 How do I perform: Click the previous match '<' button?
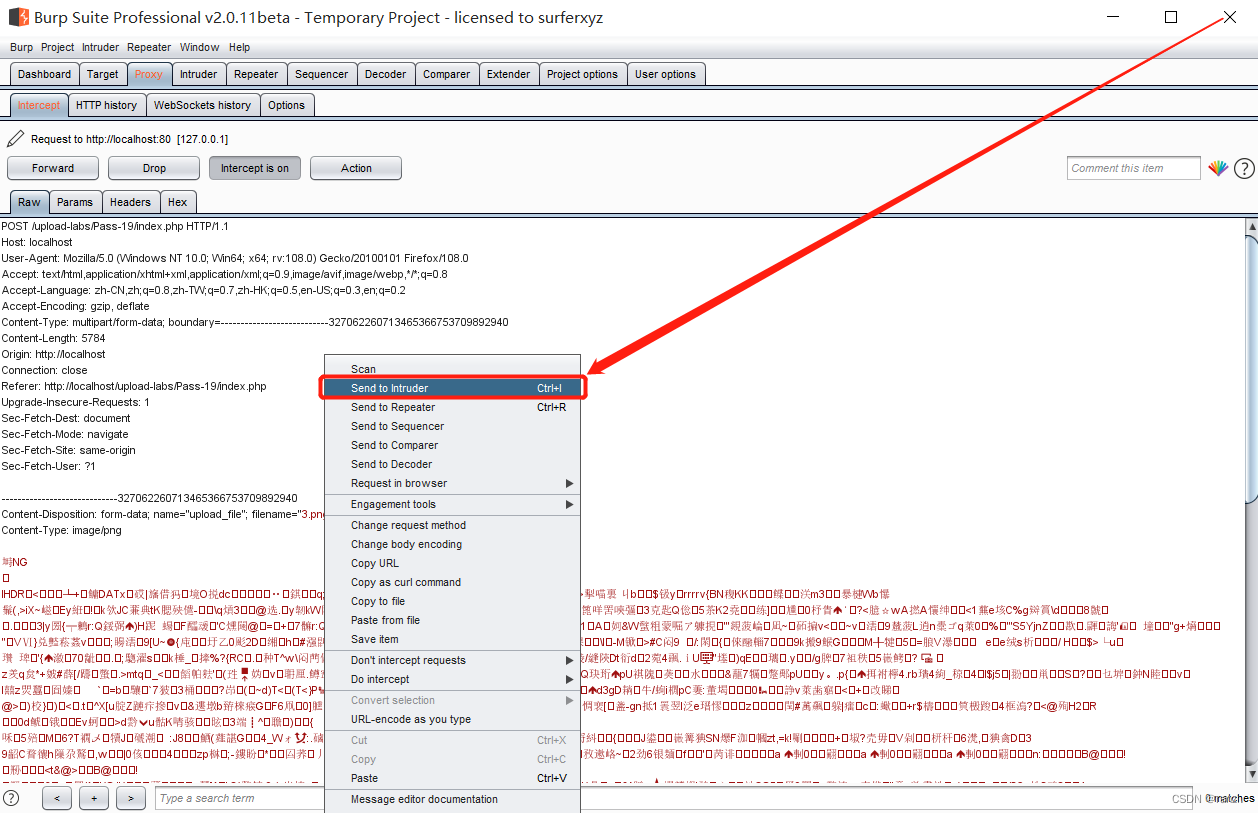coord(57,798)
